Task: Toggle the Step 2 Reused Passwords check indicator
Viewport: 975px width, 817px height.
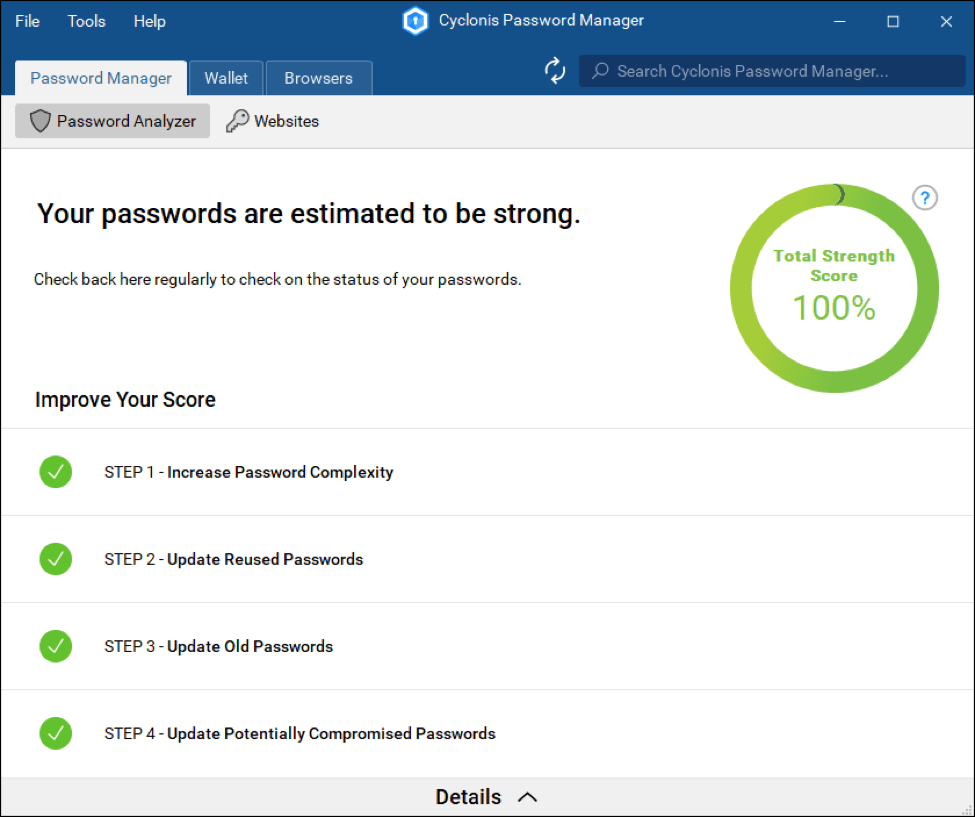Action: 55,559
